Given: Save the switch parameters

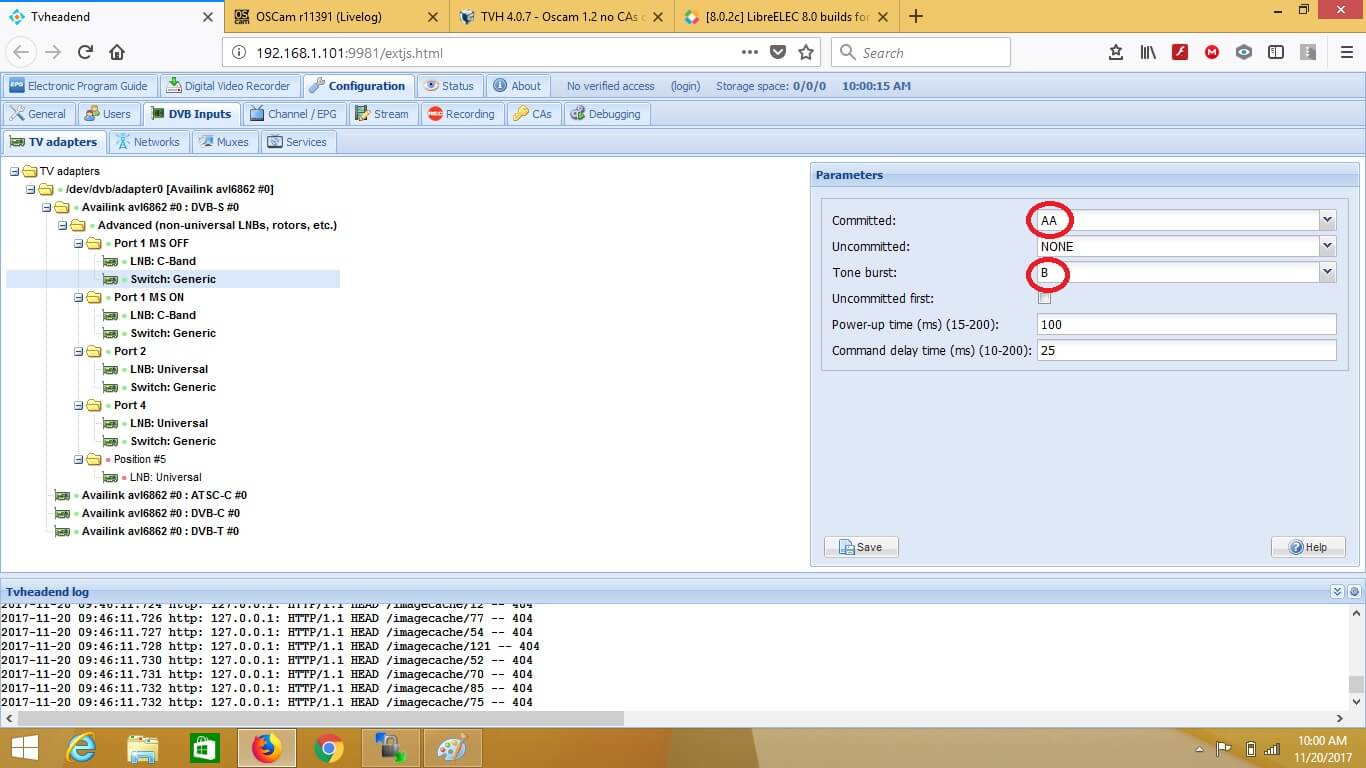Looking at the screenshot, I should click(861, 547).
